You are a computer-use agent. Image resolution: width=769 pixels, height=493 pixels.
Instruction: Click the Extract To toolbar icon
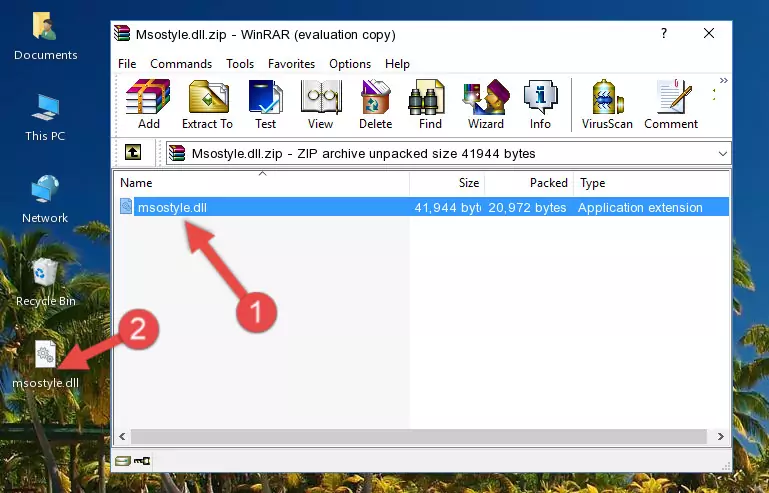207,104
